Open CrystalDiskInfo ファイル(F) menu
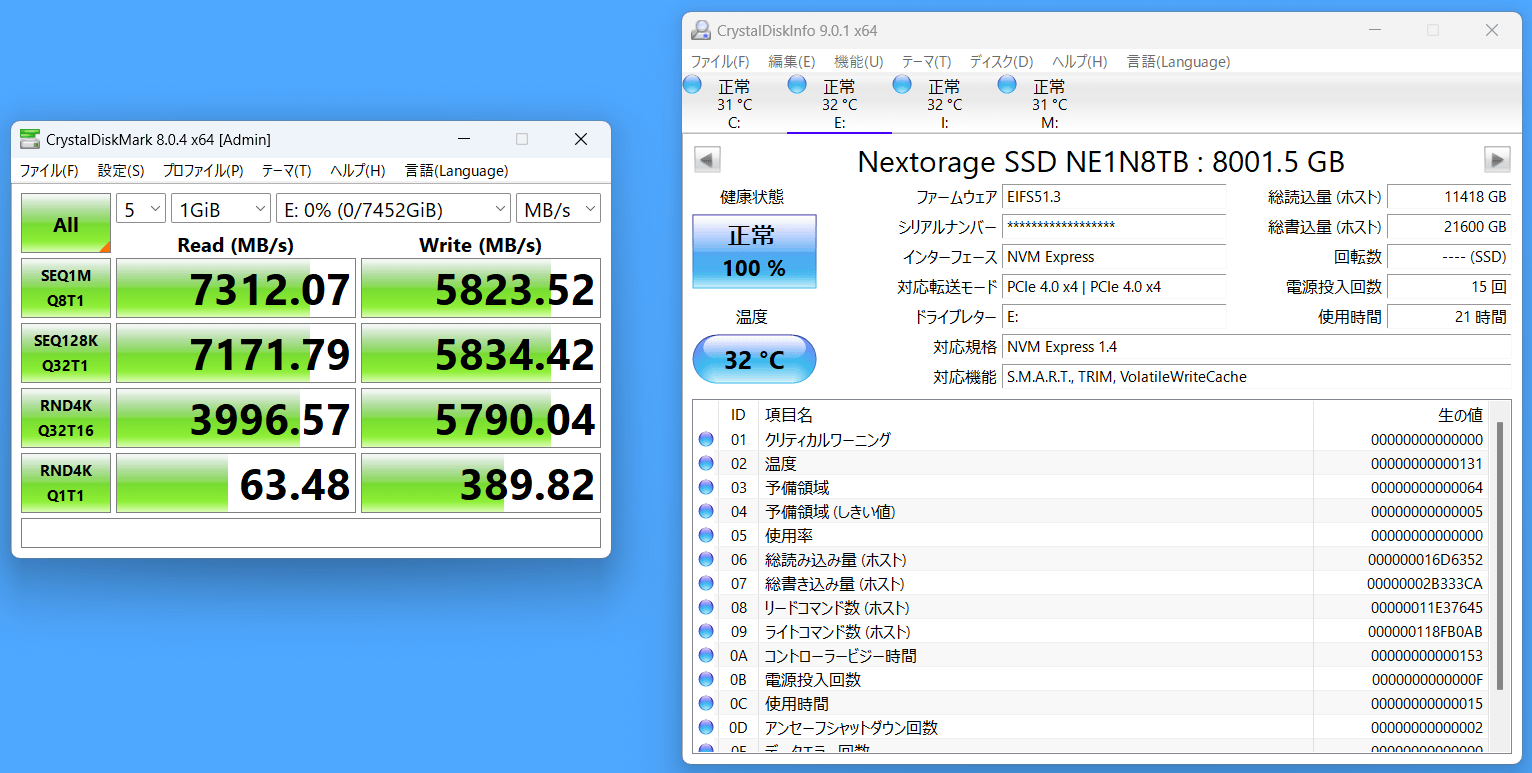Viewport: 1532px width, 773px height. click(x=720, y=62)
